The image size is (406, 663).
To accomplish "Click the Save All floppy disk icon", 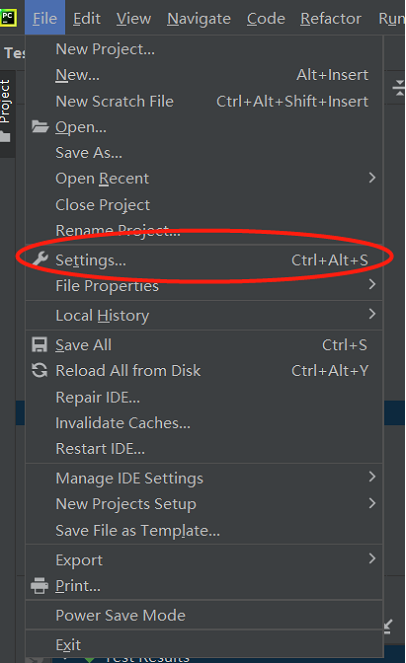I will [40, 345].
